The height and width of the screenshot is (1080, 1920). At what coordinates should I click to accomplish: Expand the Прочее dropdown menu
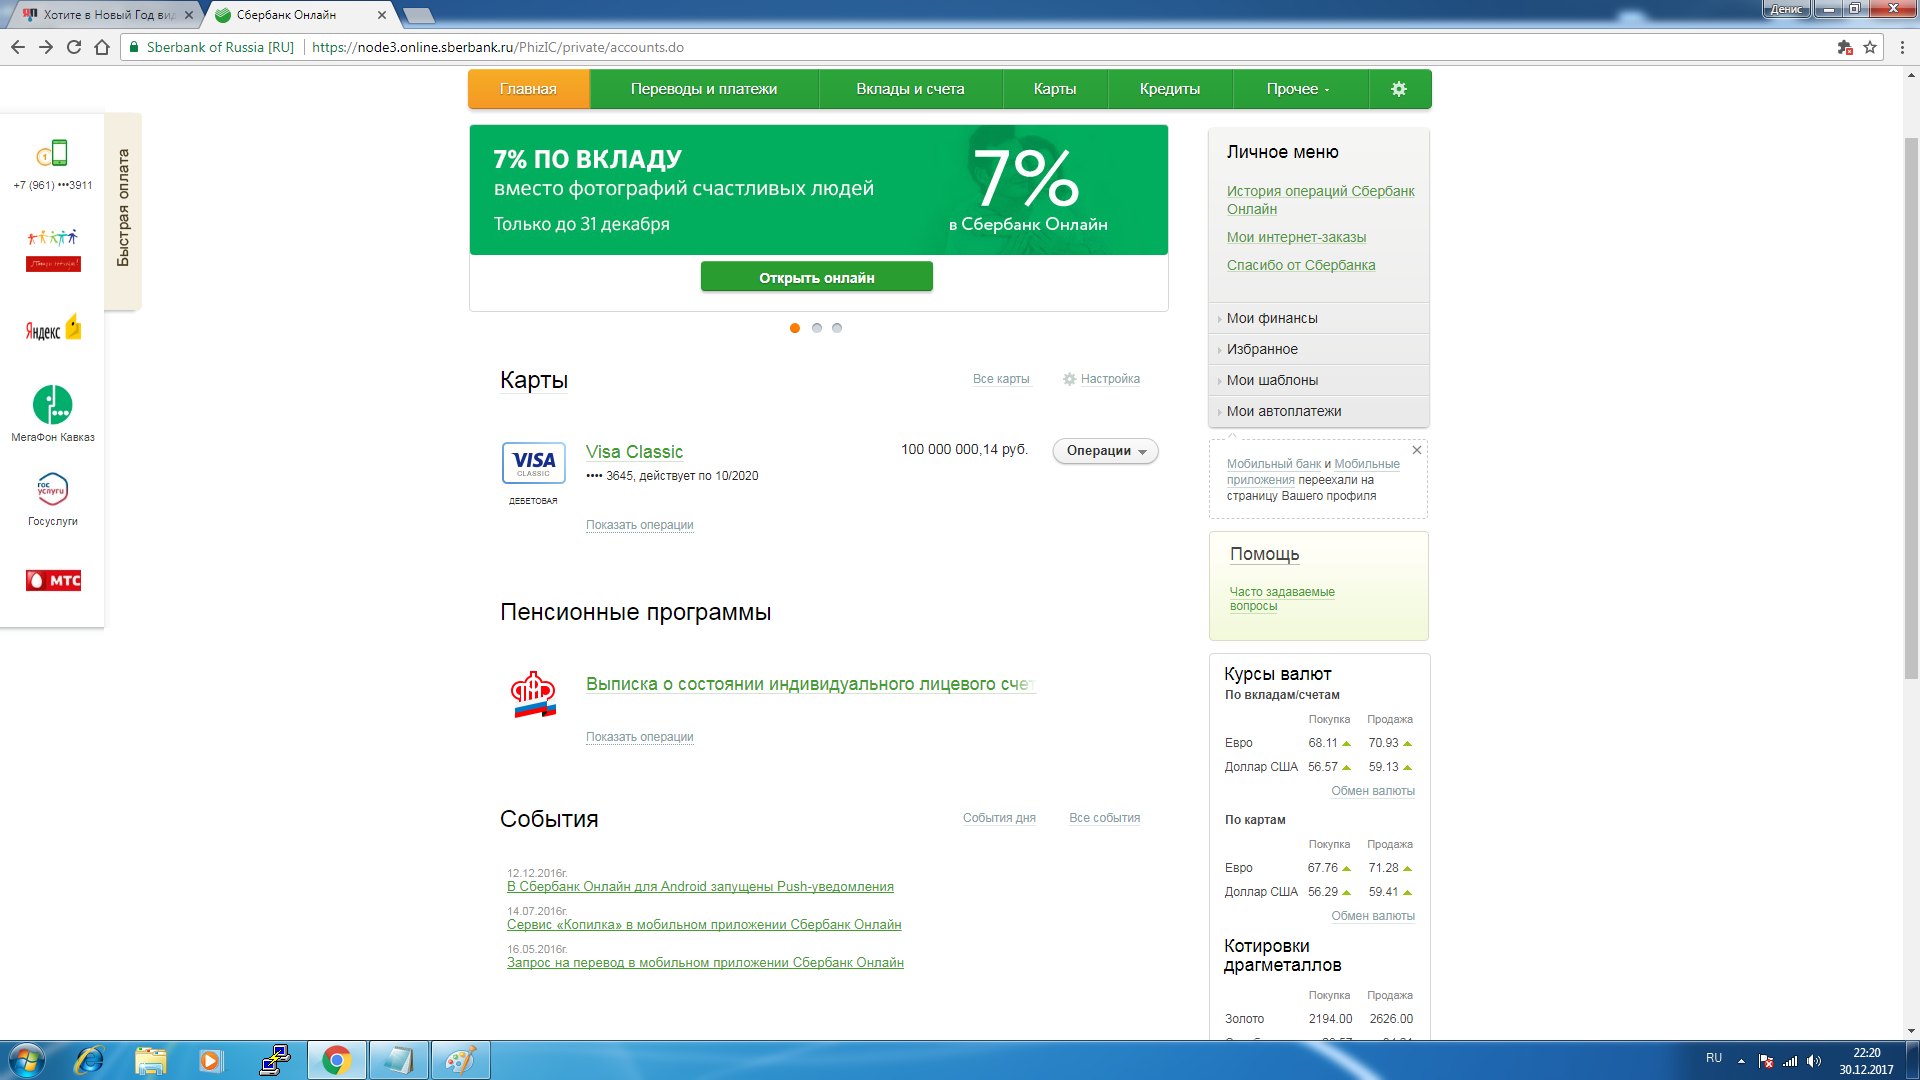tap(1299, 89)
